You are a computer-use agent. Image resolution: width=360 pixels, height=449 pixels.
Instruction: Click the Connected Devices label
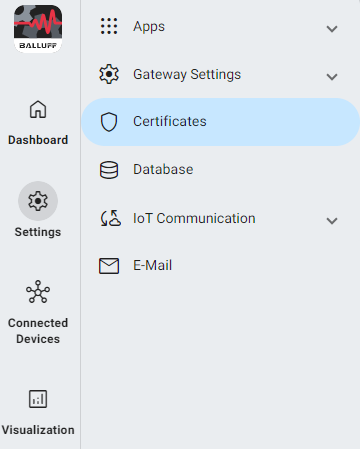pyautogui.click(x=38, y=331)
